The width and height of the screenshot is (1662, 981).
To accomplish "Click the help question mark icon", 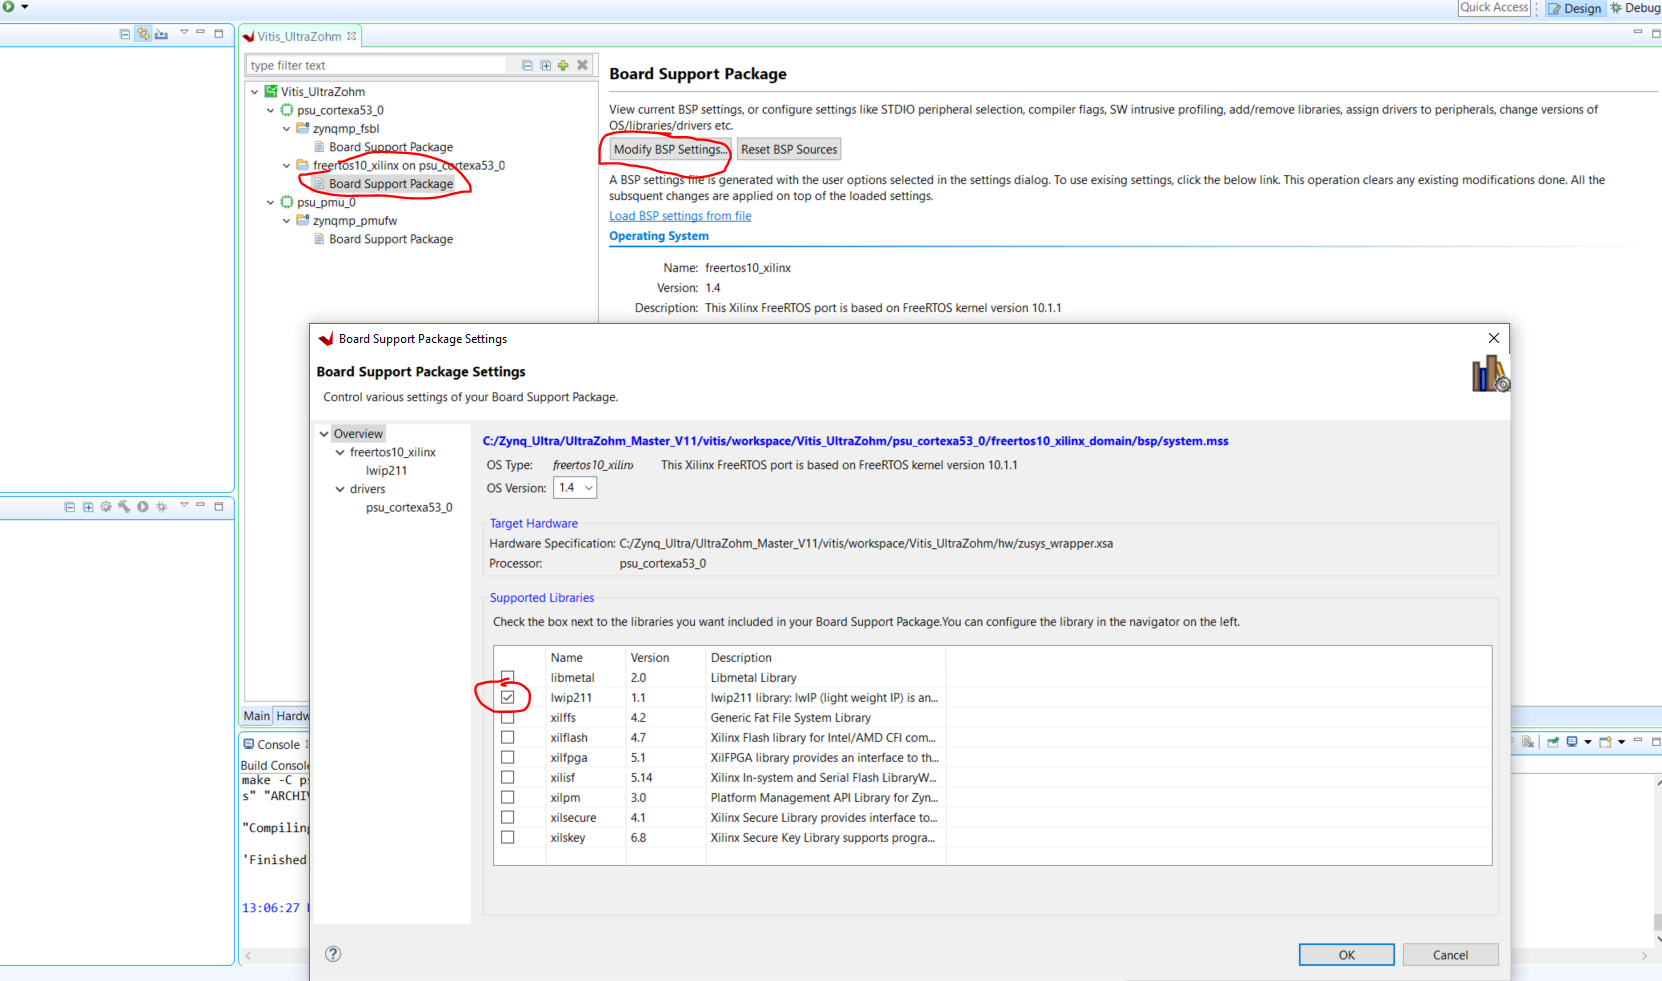I will [x=333, y=954].
